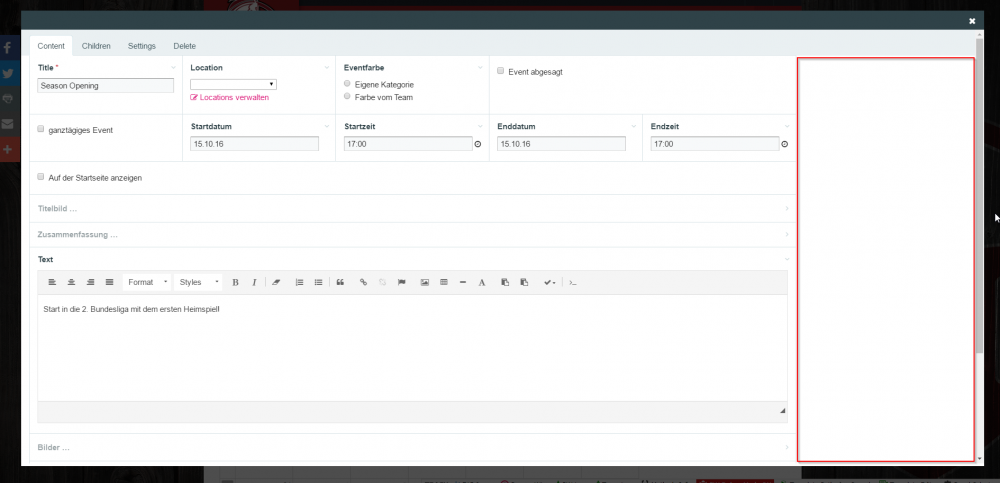Viewport: 1000px width, 483px height.
Task: Switch to the Children tab
Action: (96, 46)
